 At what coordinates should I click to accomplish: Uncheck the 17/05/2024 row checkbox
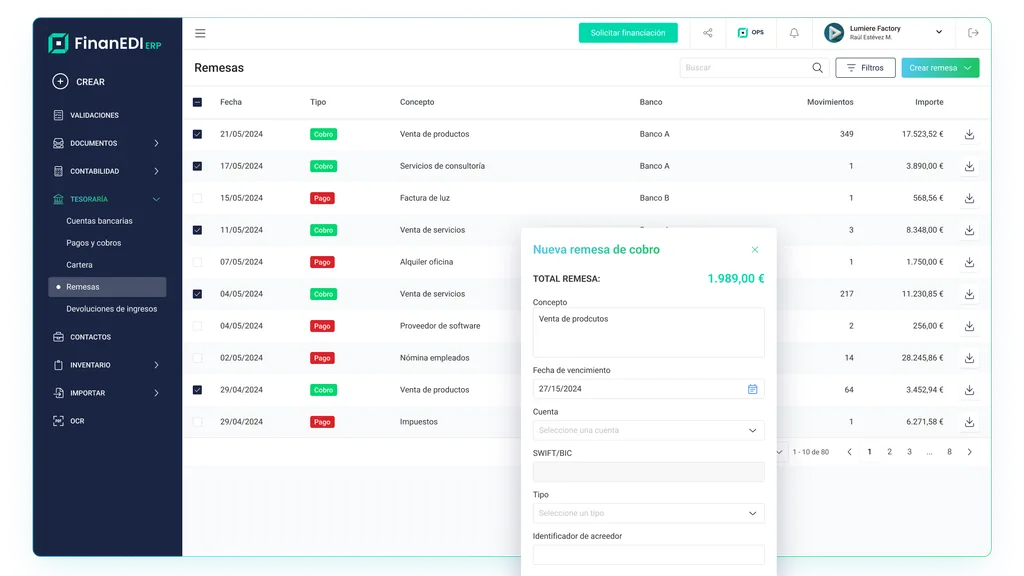(197, 167)
